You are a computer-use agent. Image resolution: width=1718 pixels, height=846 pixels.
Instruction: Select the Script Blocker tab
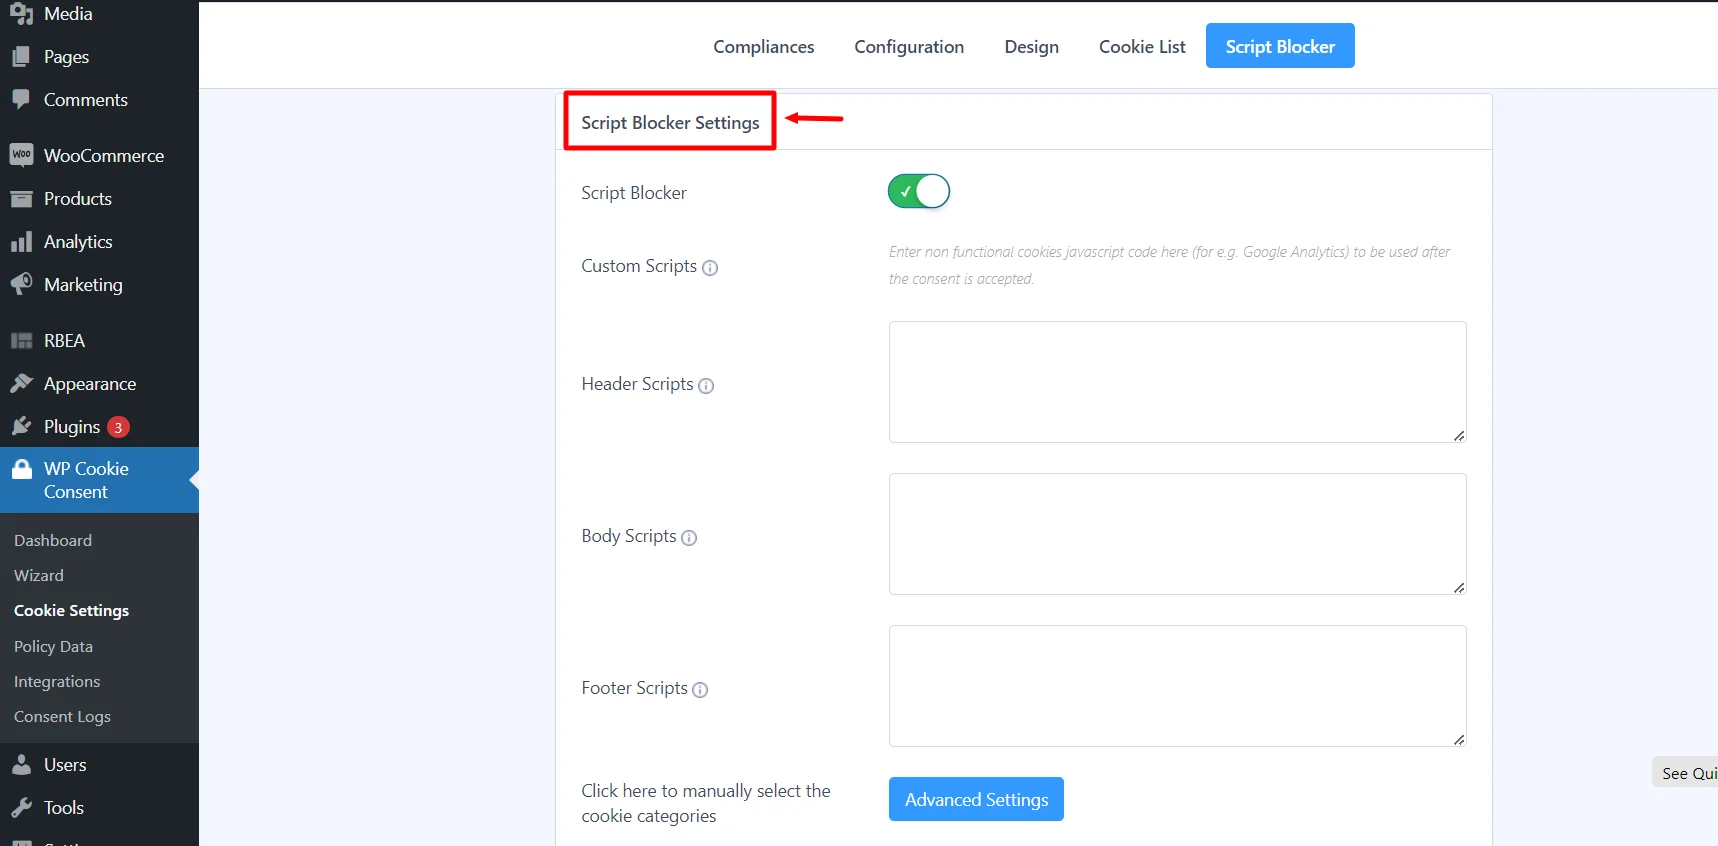(x=1280, y=46)
